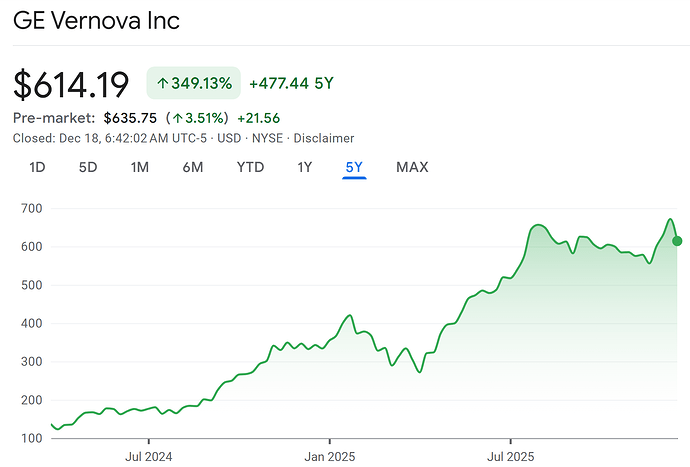The width and height of the screenshot is (690, 467).
Task: Switch chart to 1M range
Action: pos(140,167)
